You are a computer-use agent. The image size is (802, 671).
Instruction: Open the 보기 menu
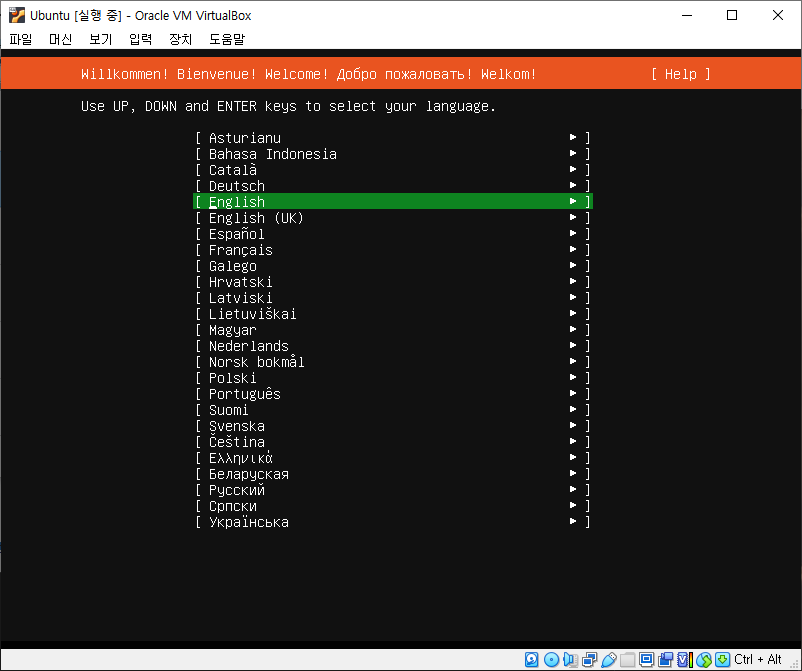[101, 39]
